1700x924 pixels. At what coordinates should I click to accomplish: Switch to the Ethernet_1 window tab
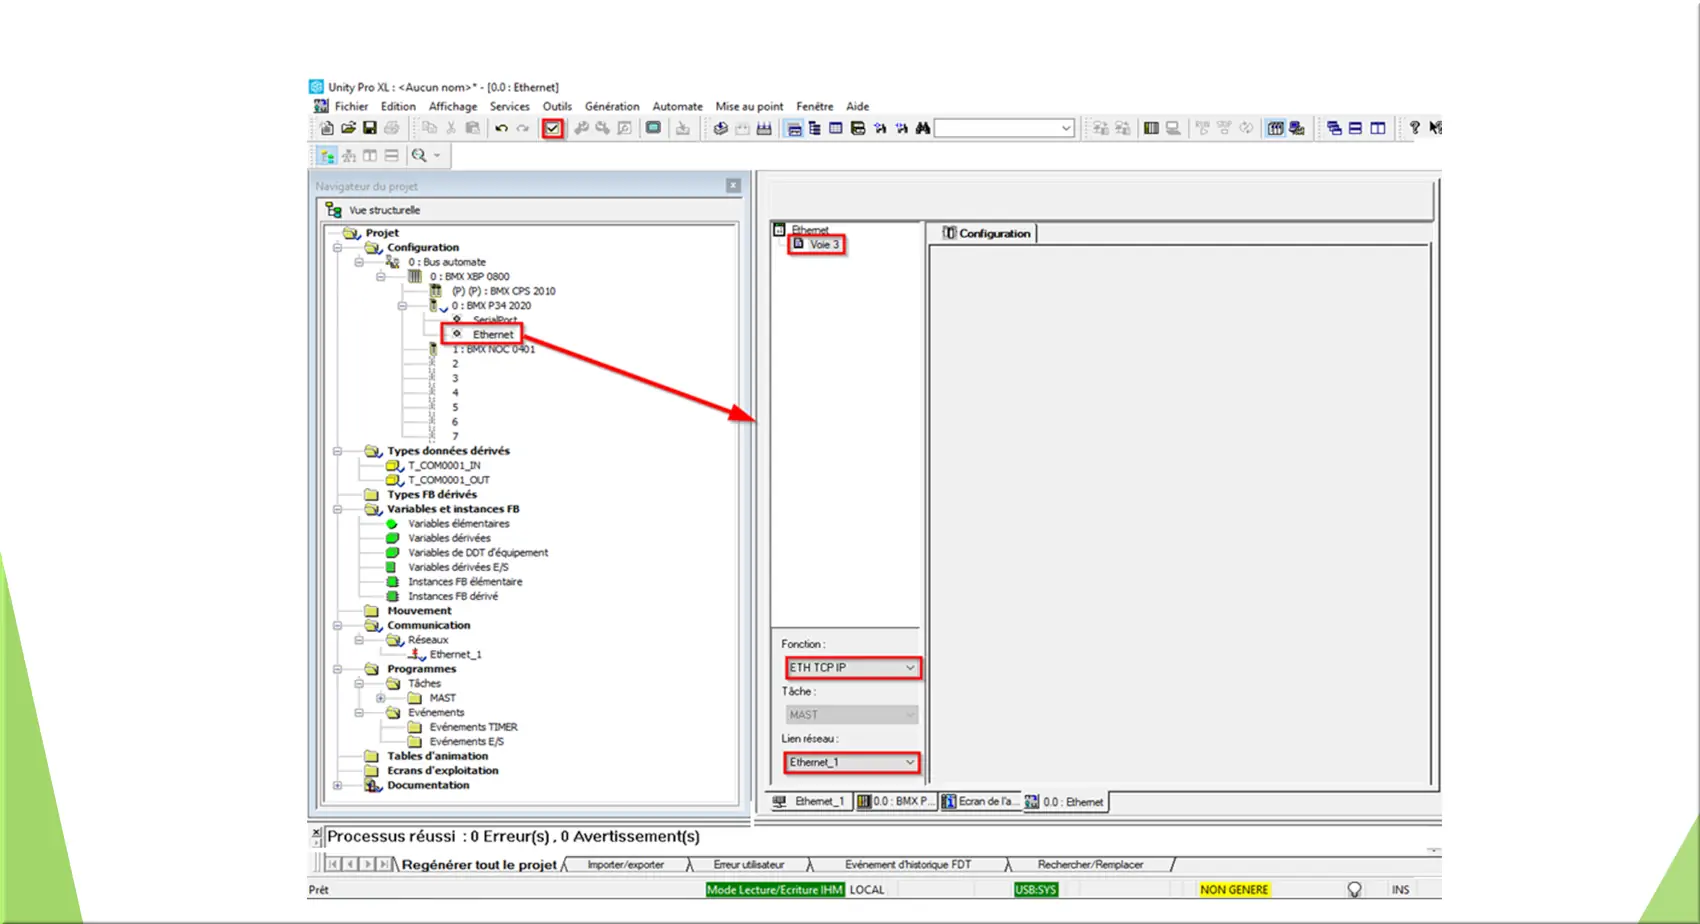tap(811, 801)
